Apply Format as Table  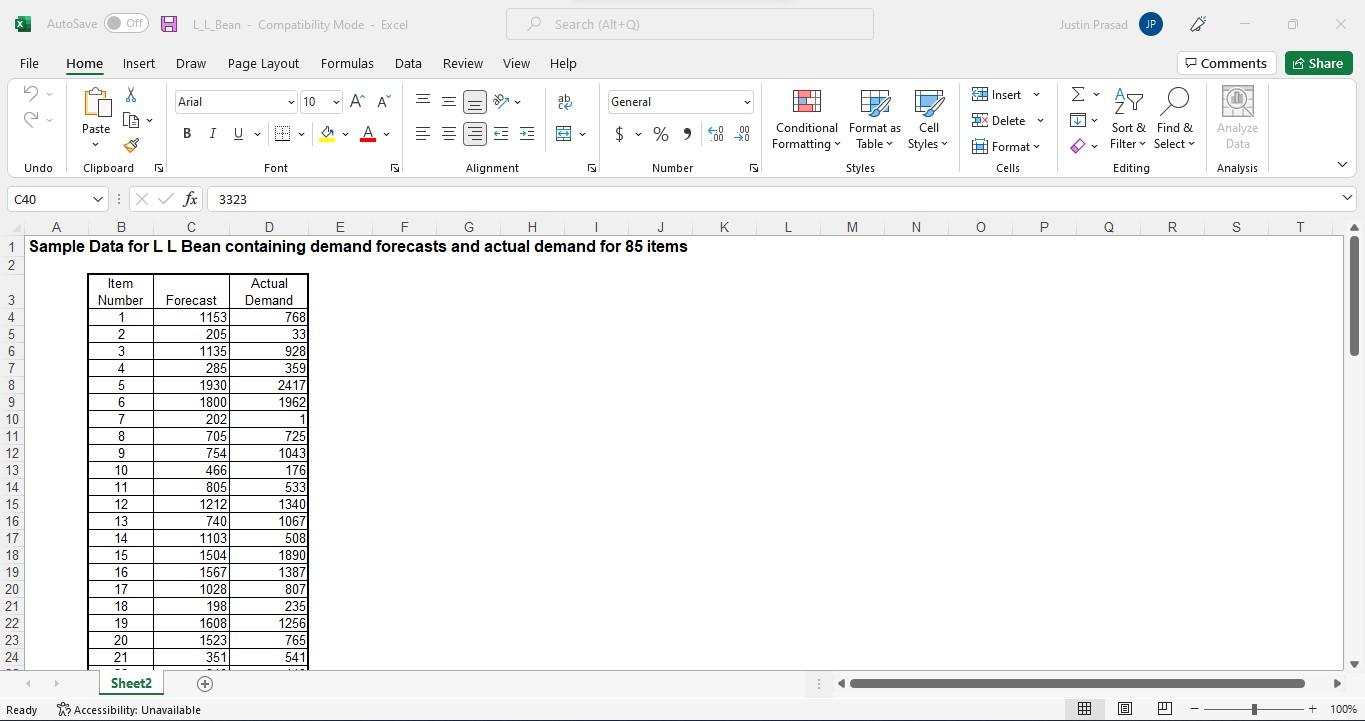[x=872, y=118]
